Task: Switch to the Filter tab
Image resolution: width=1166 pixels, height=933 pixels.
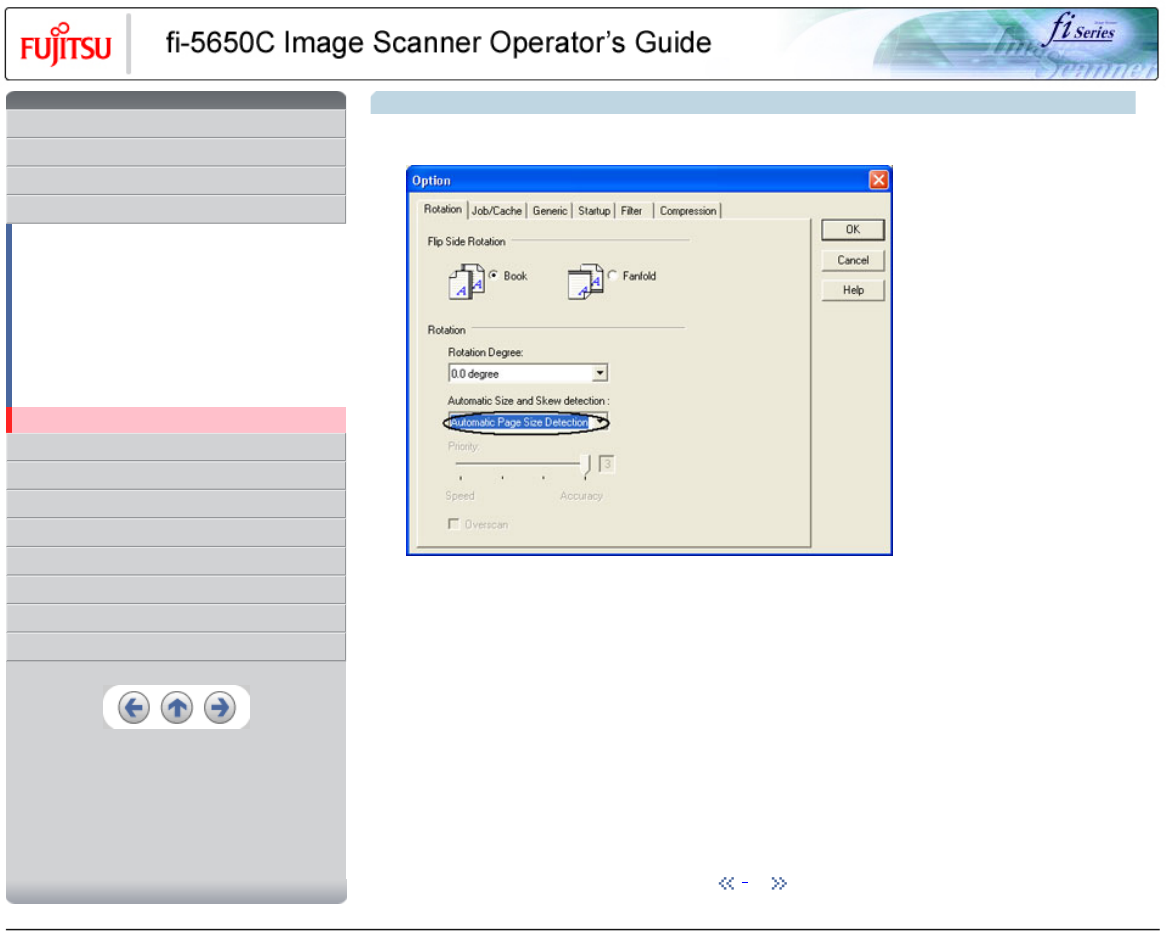Action: (631, 211)
